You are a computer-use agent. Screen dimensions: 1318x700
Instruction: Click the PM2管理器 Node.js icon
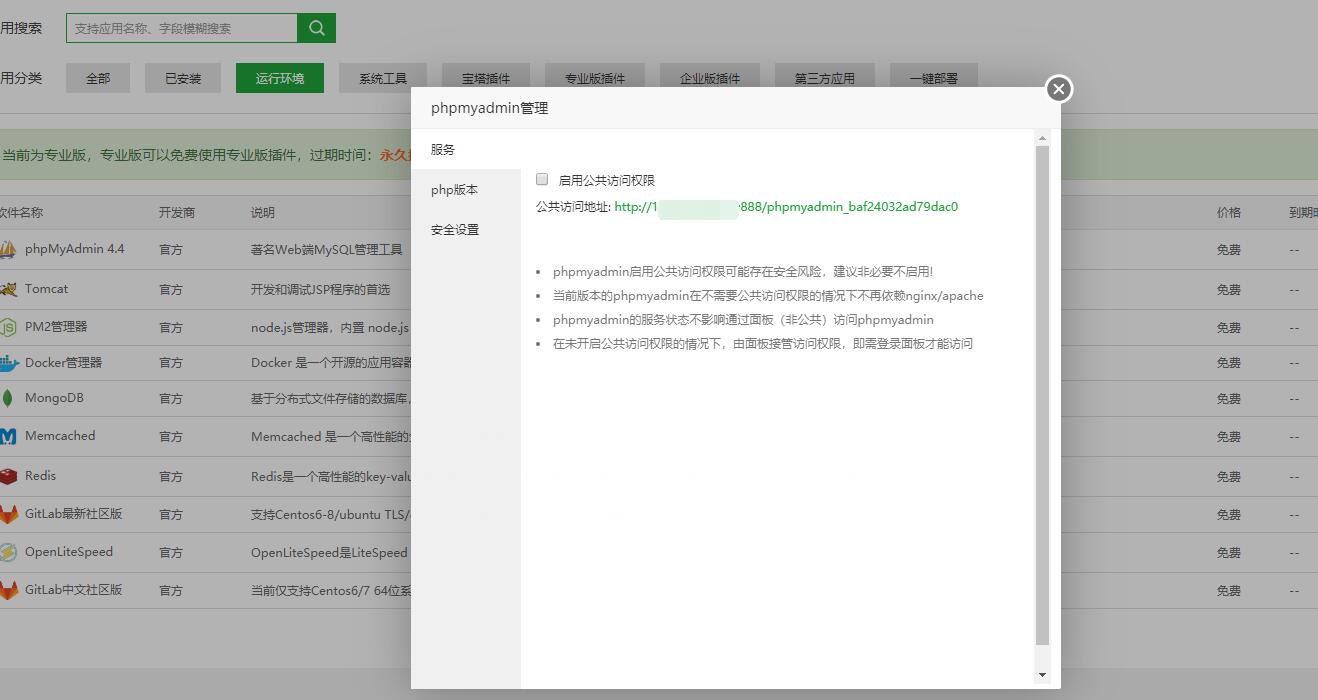[8, 327]
